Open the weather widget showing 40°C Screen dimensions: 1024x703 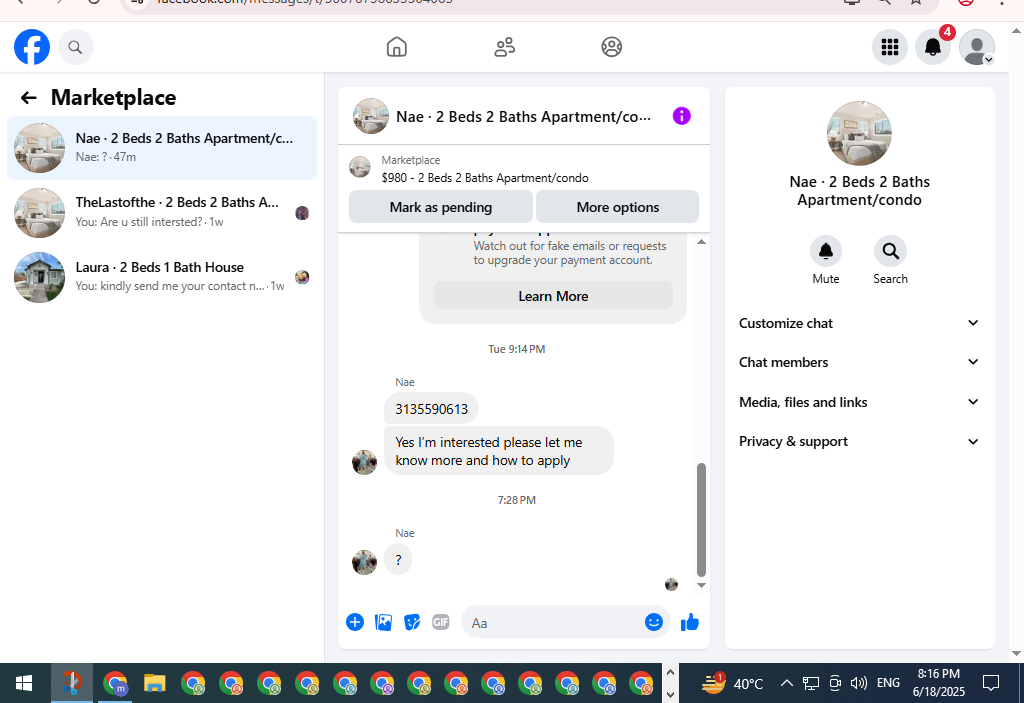point(731,683)
